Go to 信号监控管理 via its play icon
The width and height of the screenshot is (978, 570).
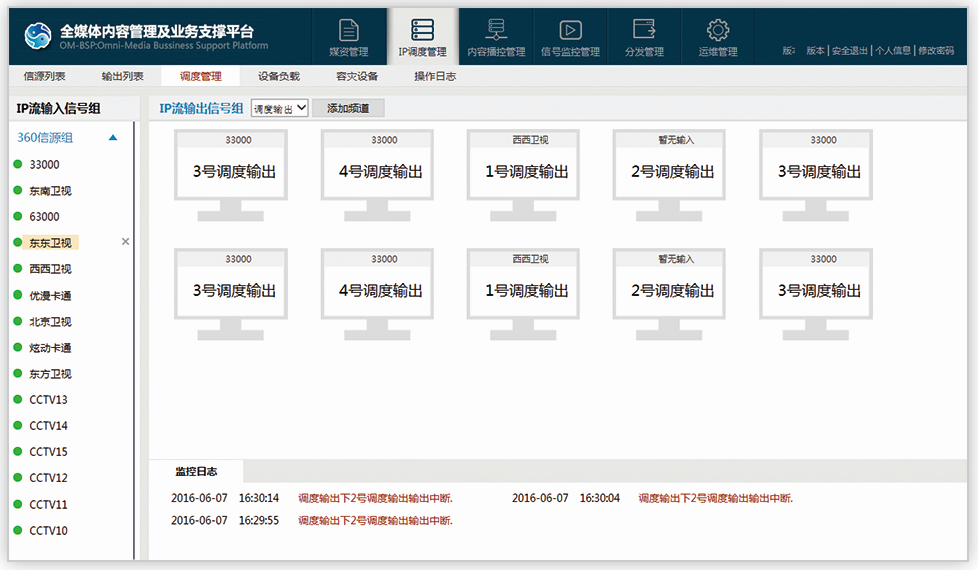click(x=570, y=30)
